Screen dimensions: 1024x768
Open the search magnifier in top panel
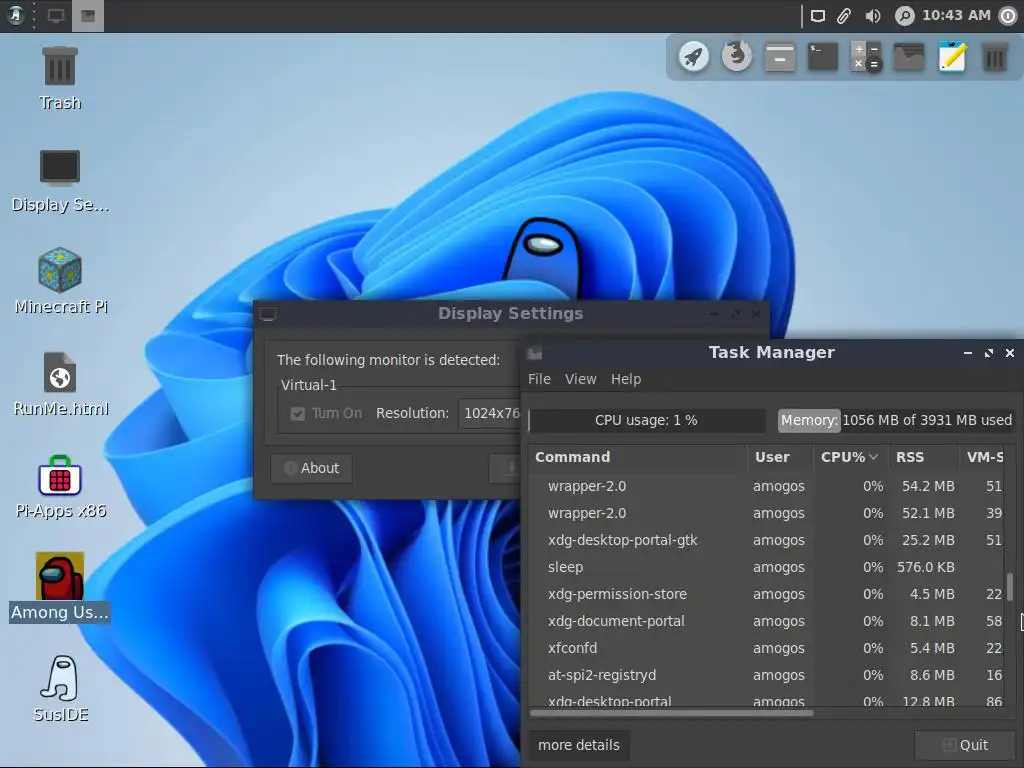[904, 16]
